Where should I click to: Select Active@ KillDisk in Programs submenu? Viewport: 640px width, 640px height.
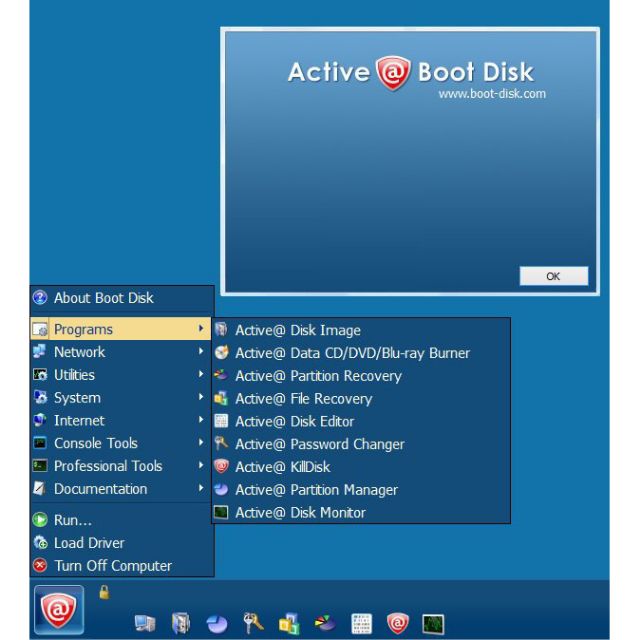(361, 467)
